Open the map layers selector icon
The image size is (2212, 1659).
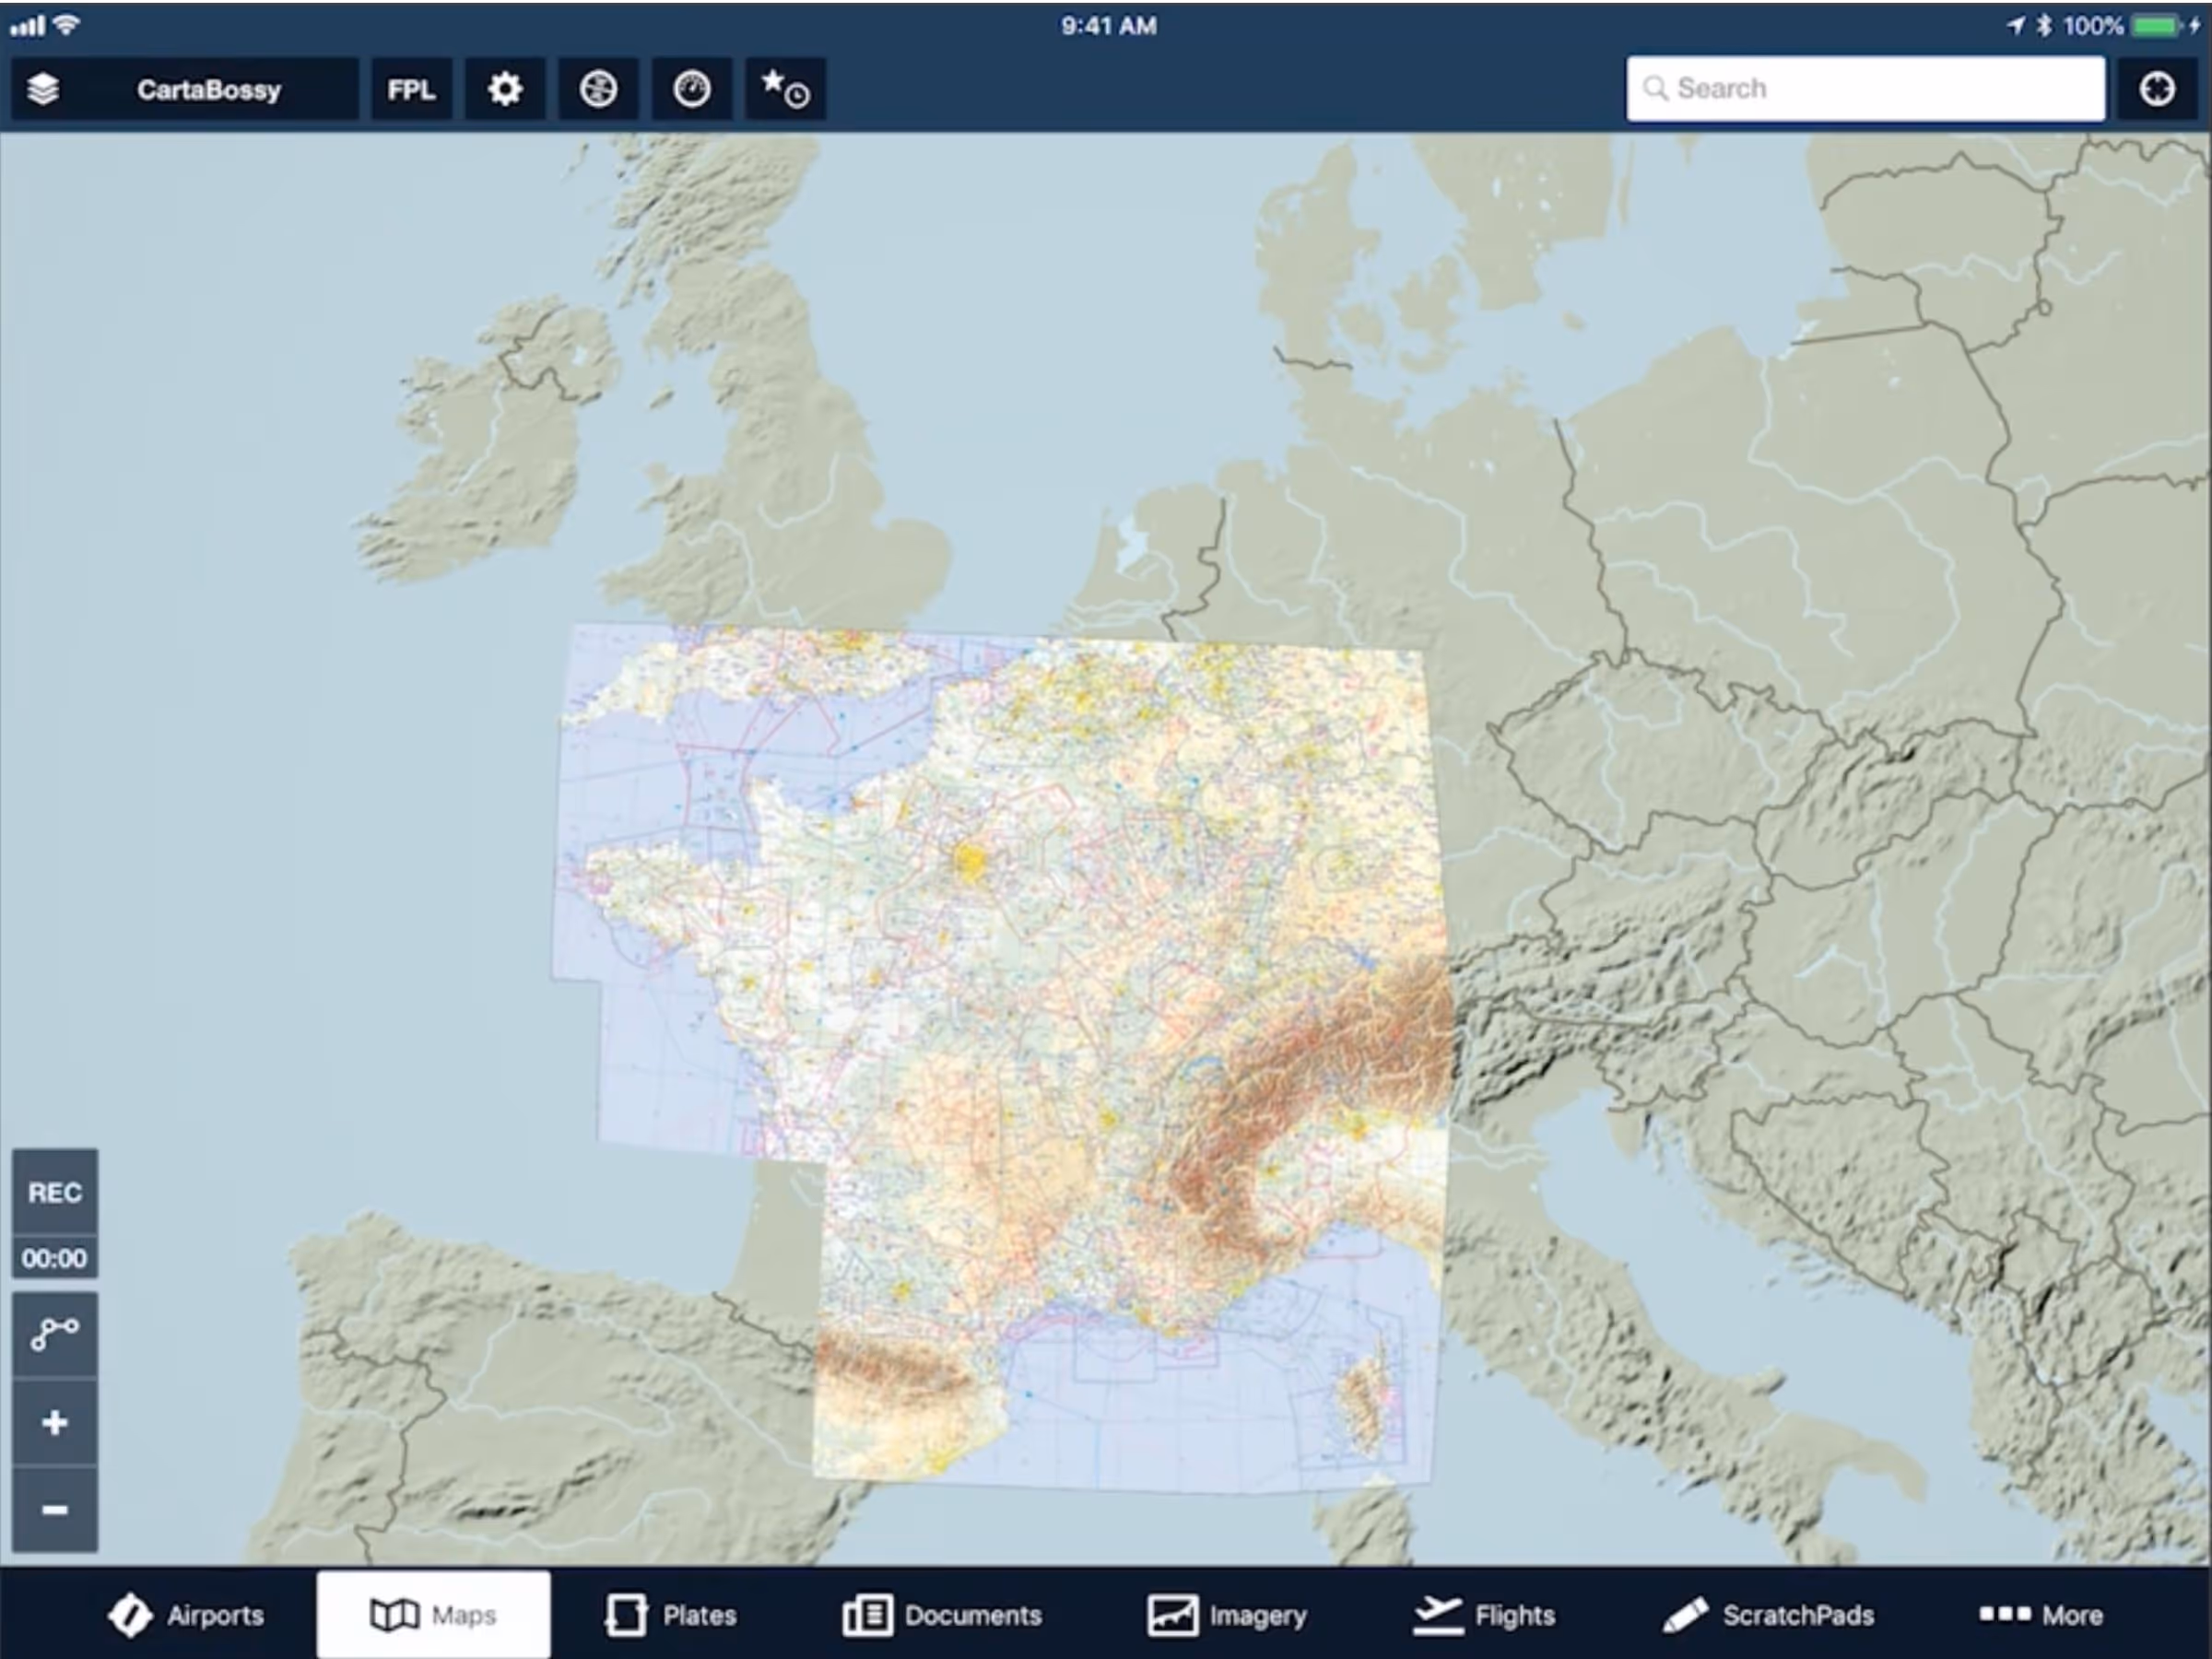pos(43,90)
